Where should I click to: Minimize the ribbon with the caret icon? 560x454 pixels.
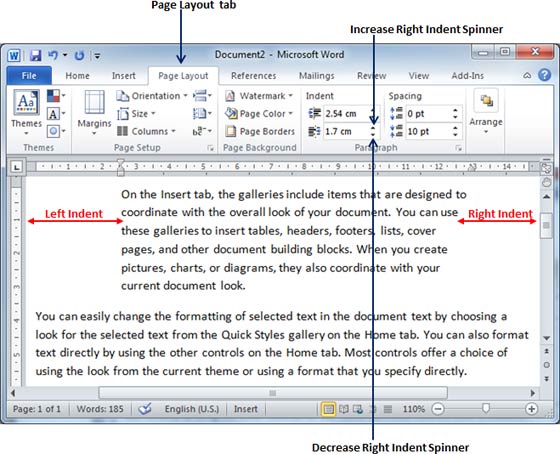pyautogui.click(x=527, y=75)
